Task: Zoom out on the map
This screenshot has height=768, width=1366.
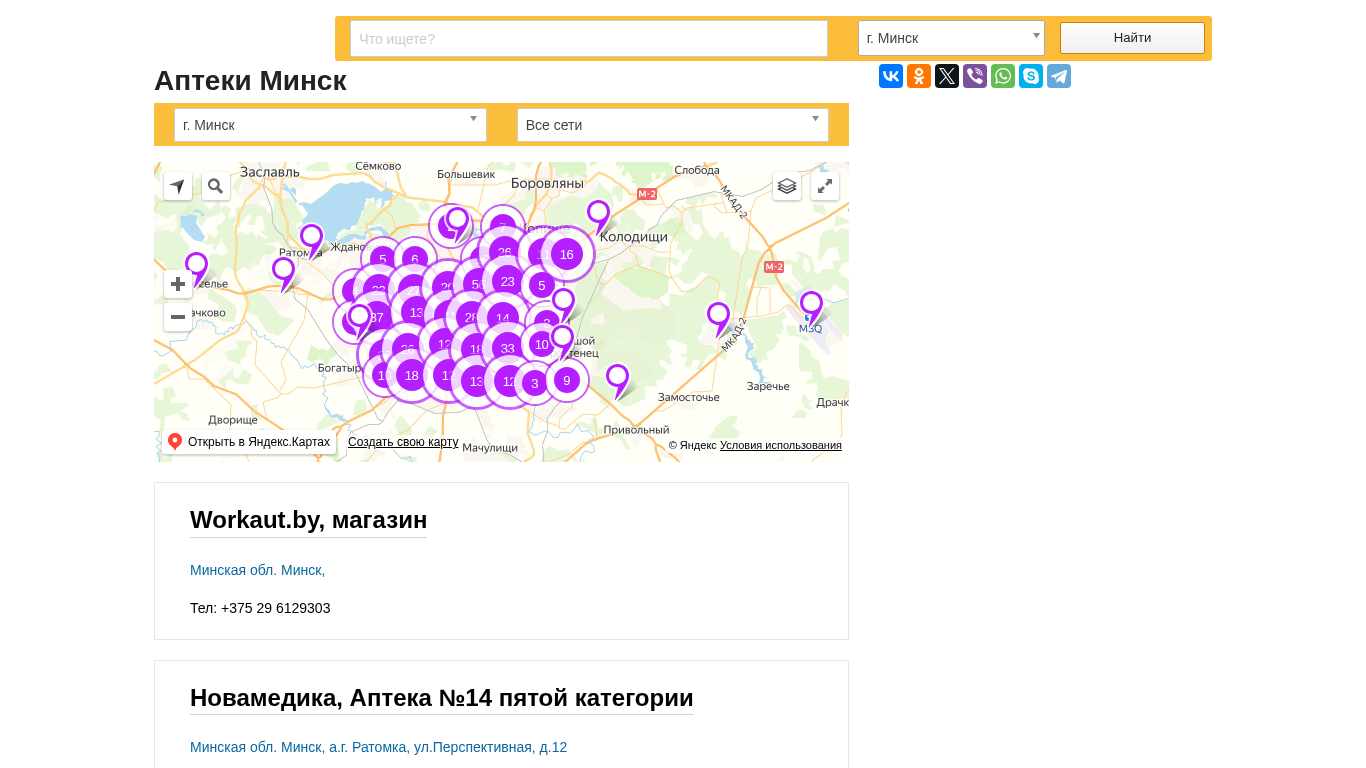Action: coord(178,317)
